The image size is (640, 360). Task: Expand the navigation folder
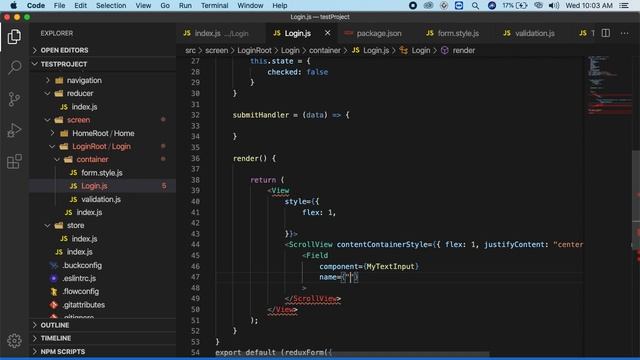pyautogui.click(x=47, y=80)
